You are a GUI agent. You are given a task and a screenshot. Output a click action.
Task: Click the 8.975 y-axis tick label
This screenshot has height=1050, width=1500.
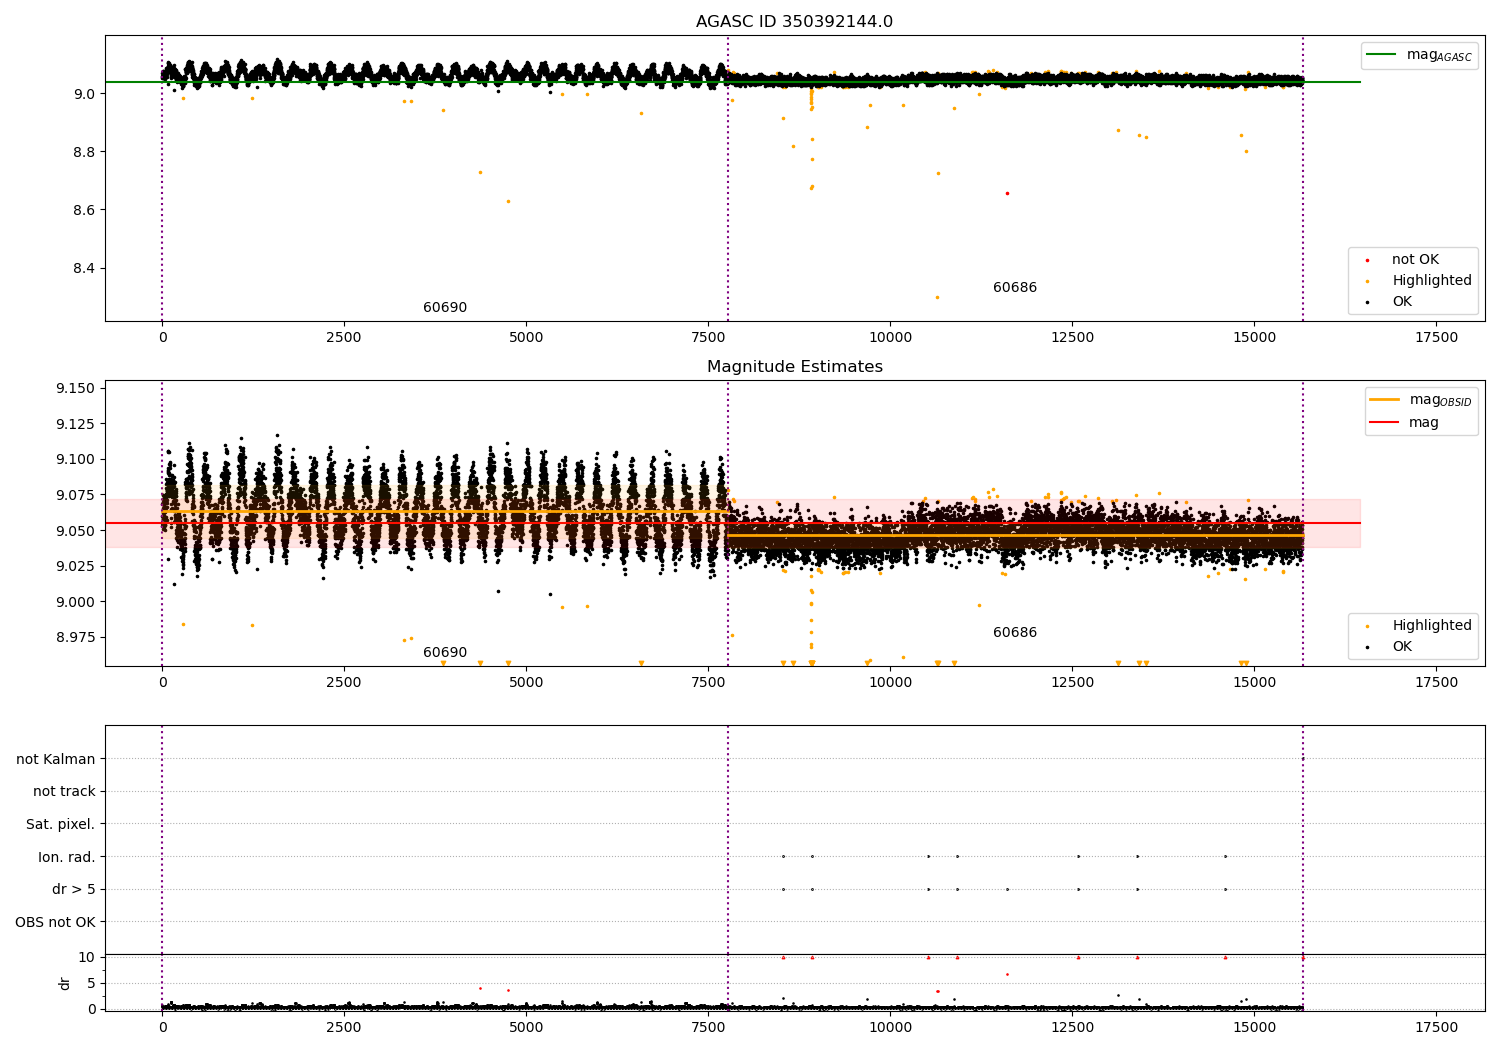[x=76, y=637]
